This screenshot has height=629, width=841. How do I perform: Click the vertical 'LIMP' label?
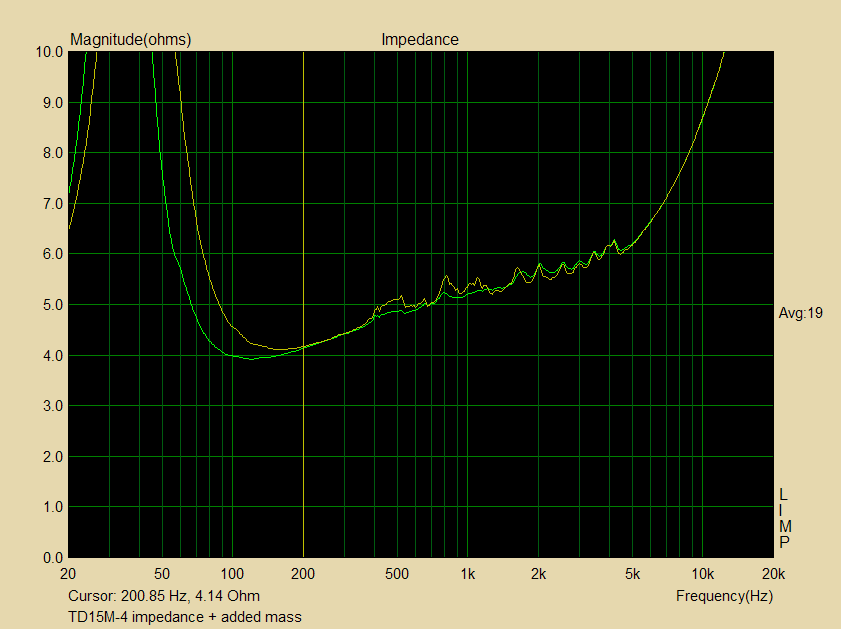785,518
